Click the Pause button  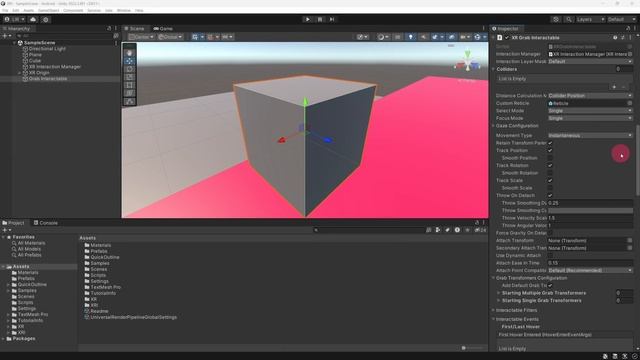(x=320, y=19)
